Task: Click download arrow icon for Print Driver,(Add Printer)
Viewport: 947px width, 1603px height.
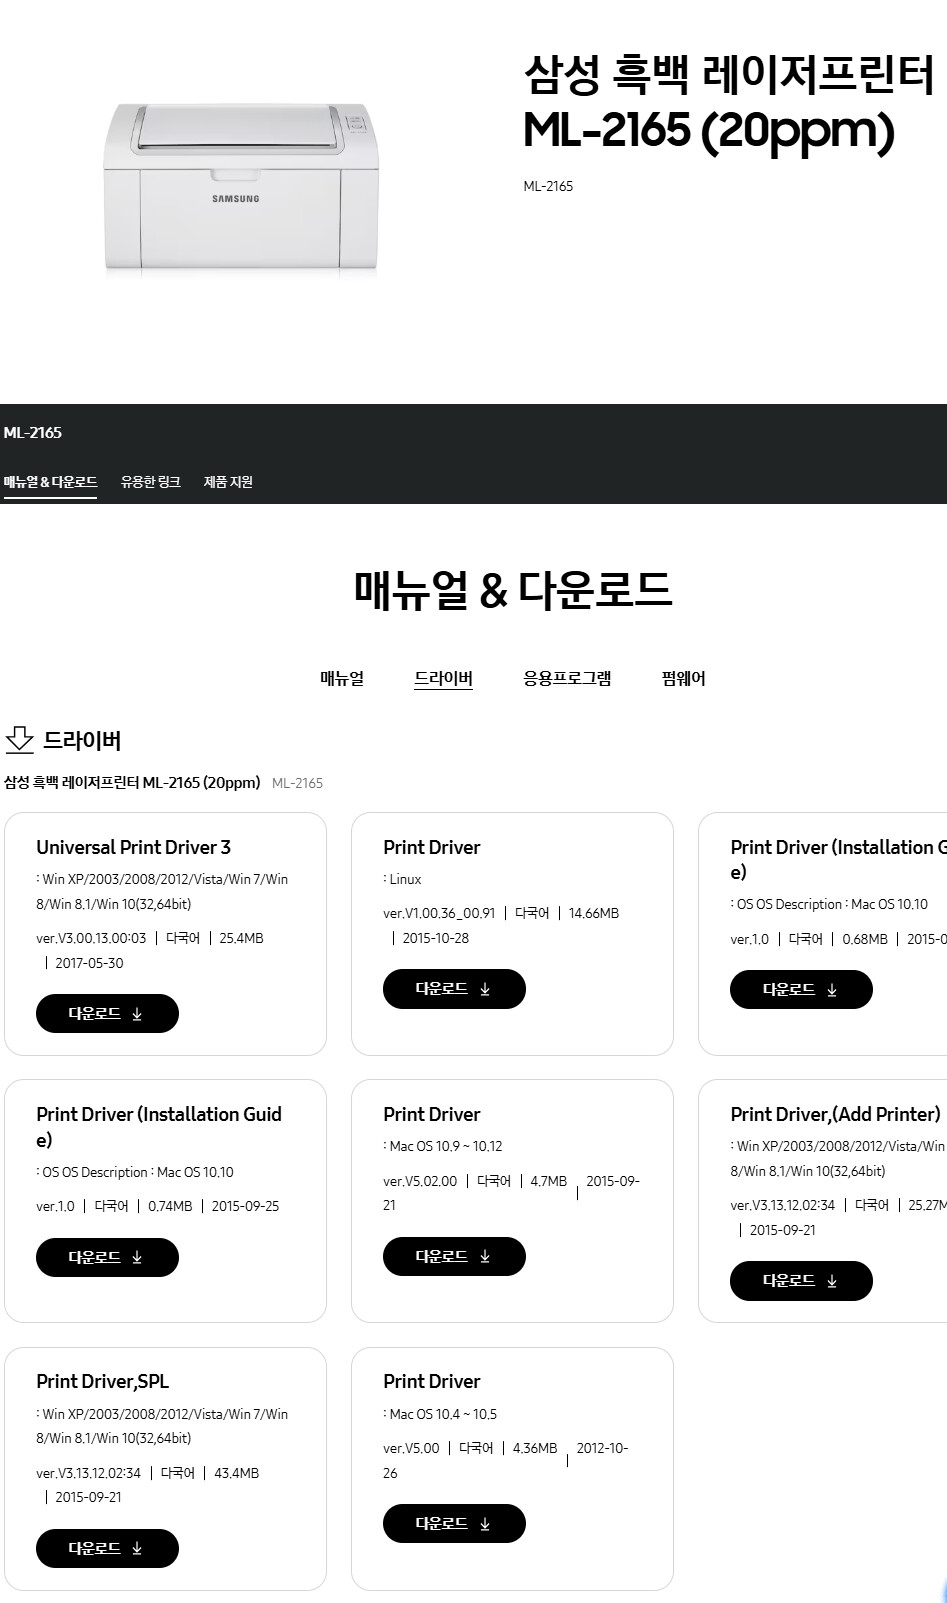Action: click(832, 1281)
